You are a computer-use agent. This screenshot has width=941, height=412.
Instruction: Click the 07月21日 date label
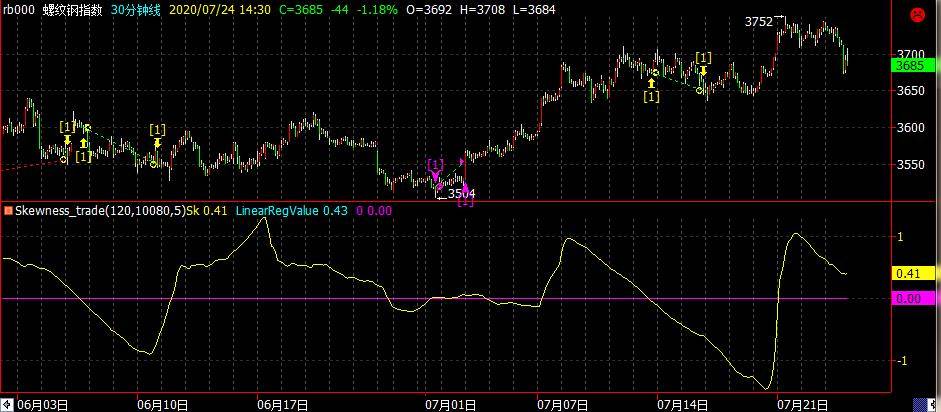802,405
